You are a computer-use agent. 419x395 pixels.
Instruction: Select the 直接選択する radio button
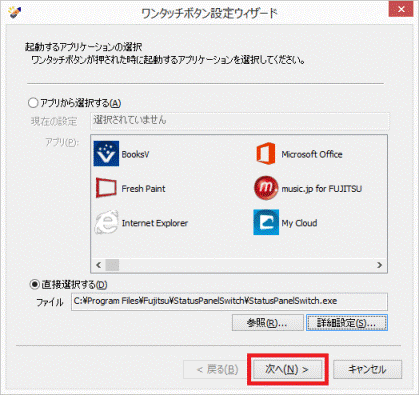34,284
